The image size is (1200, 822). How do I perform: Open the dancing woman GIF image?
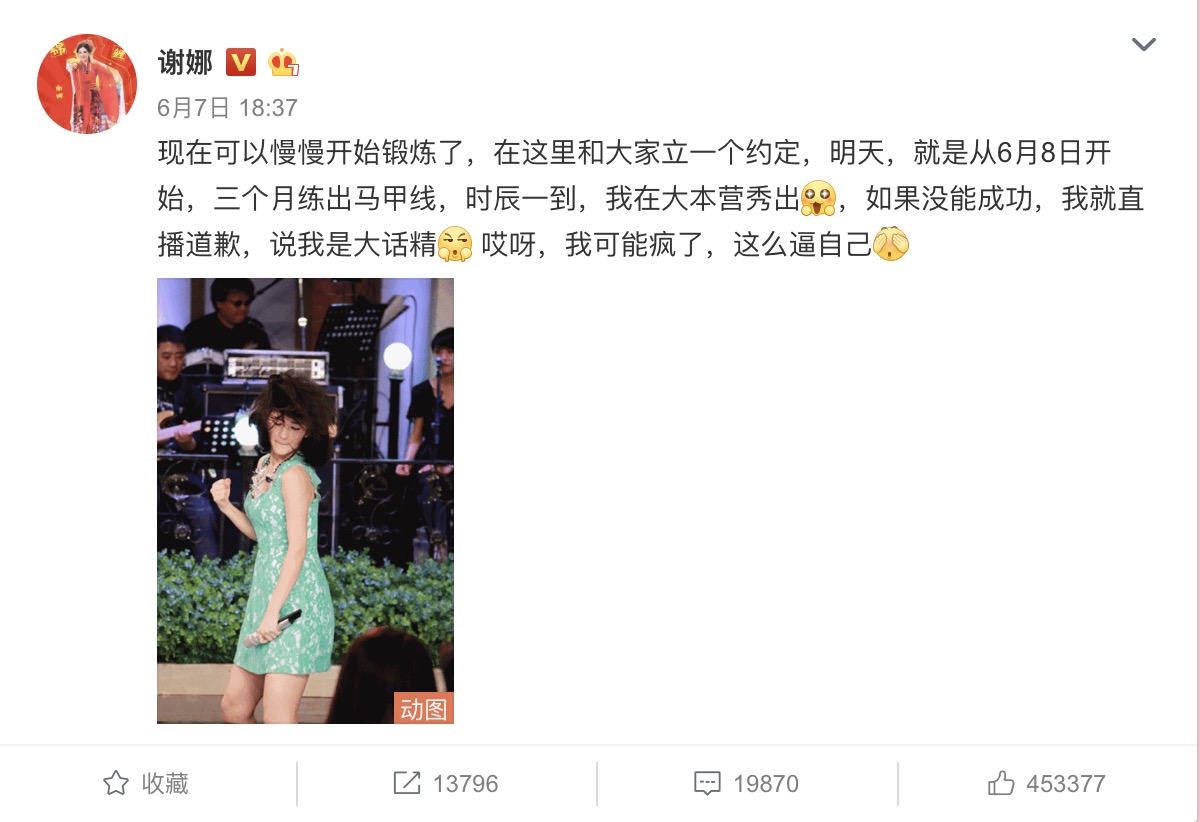pyautogui.click(x=305, y=500)
